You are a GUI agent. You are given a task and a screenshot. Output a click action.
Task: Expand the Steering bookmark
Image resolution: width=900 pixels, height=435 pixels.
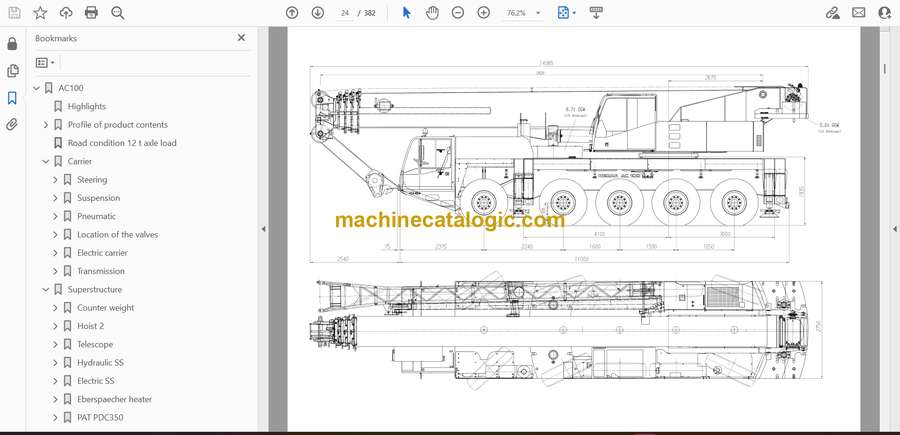coord(56,180)
